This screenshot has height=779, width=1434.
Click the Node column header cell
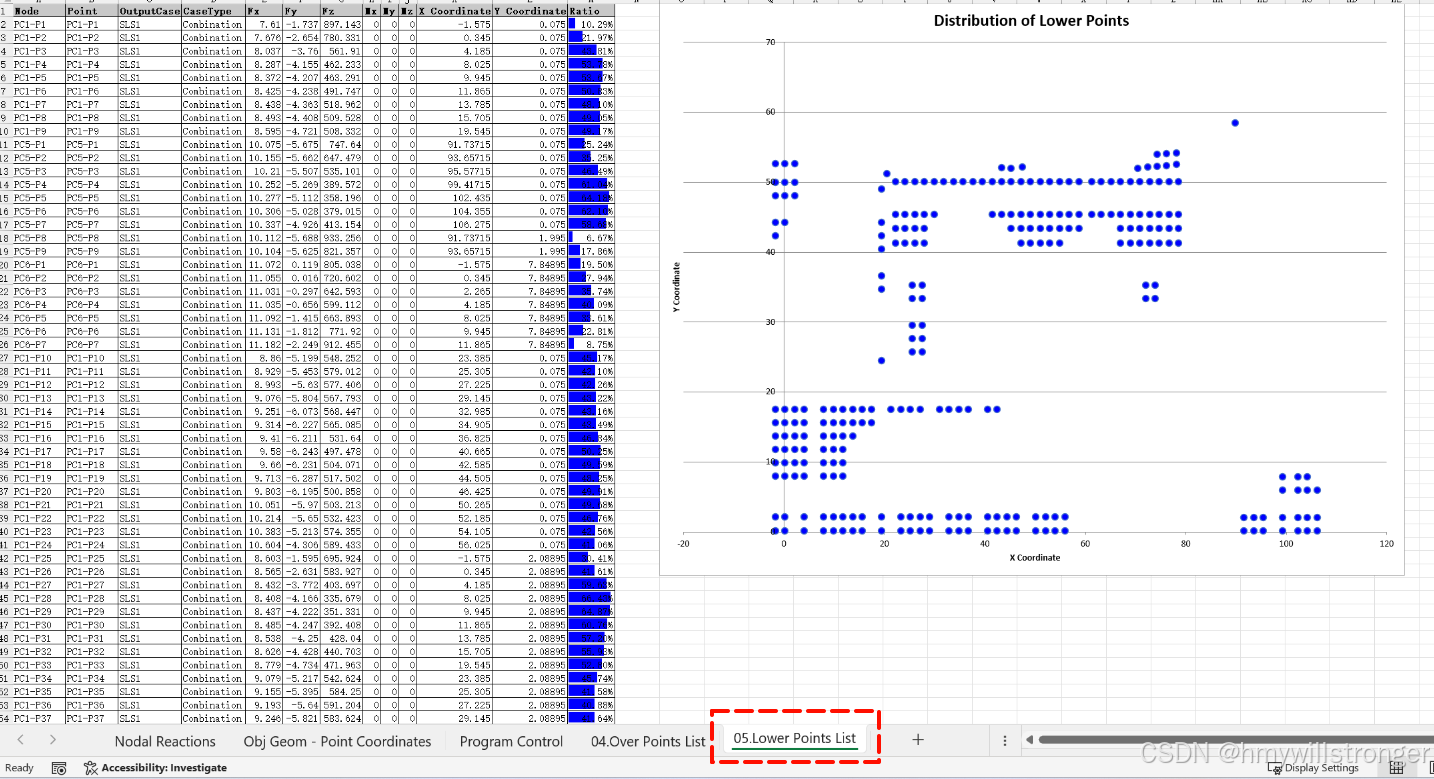point(38,11)
